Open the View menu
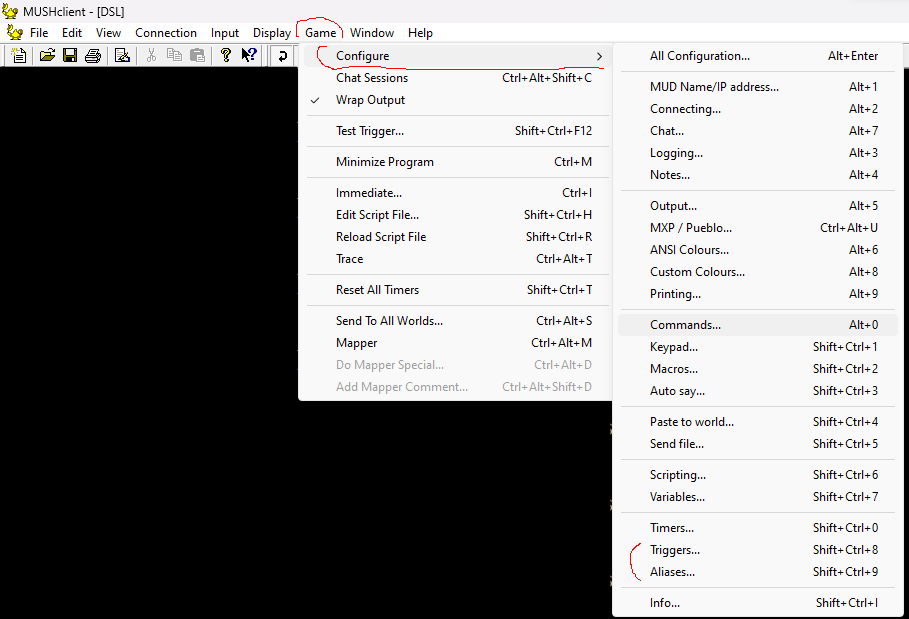This screenshot has width=909, height=619. pos(108,33)
